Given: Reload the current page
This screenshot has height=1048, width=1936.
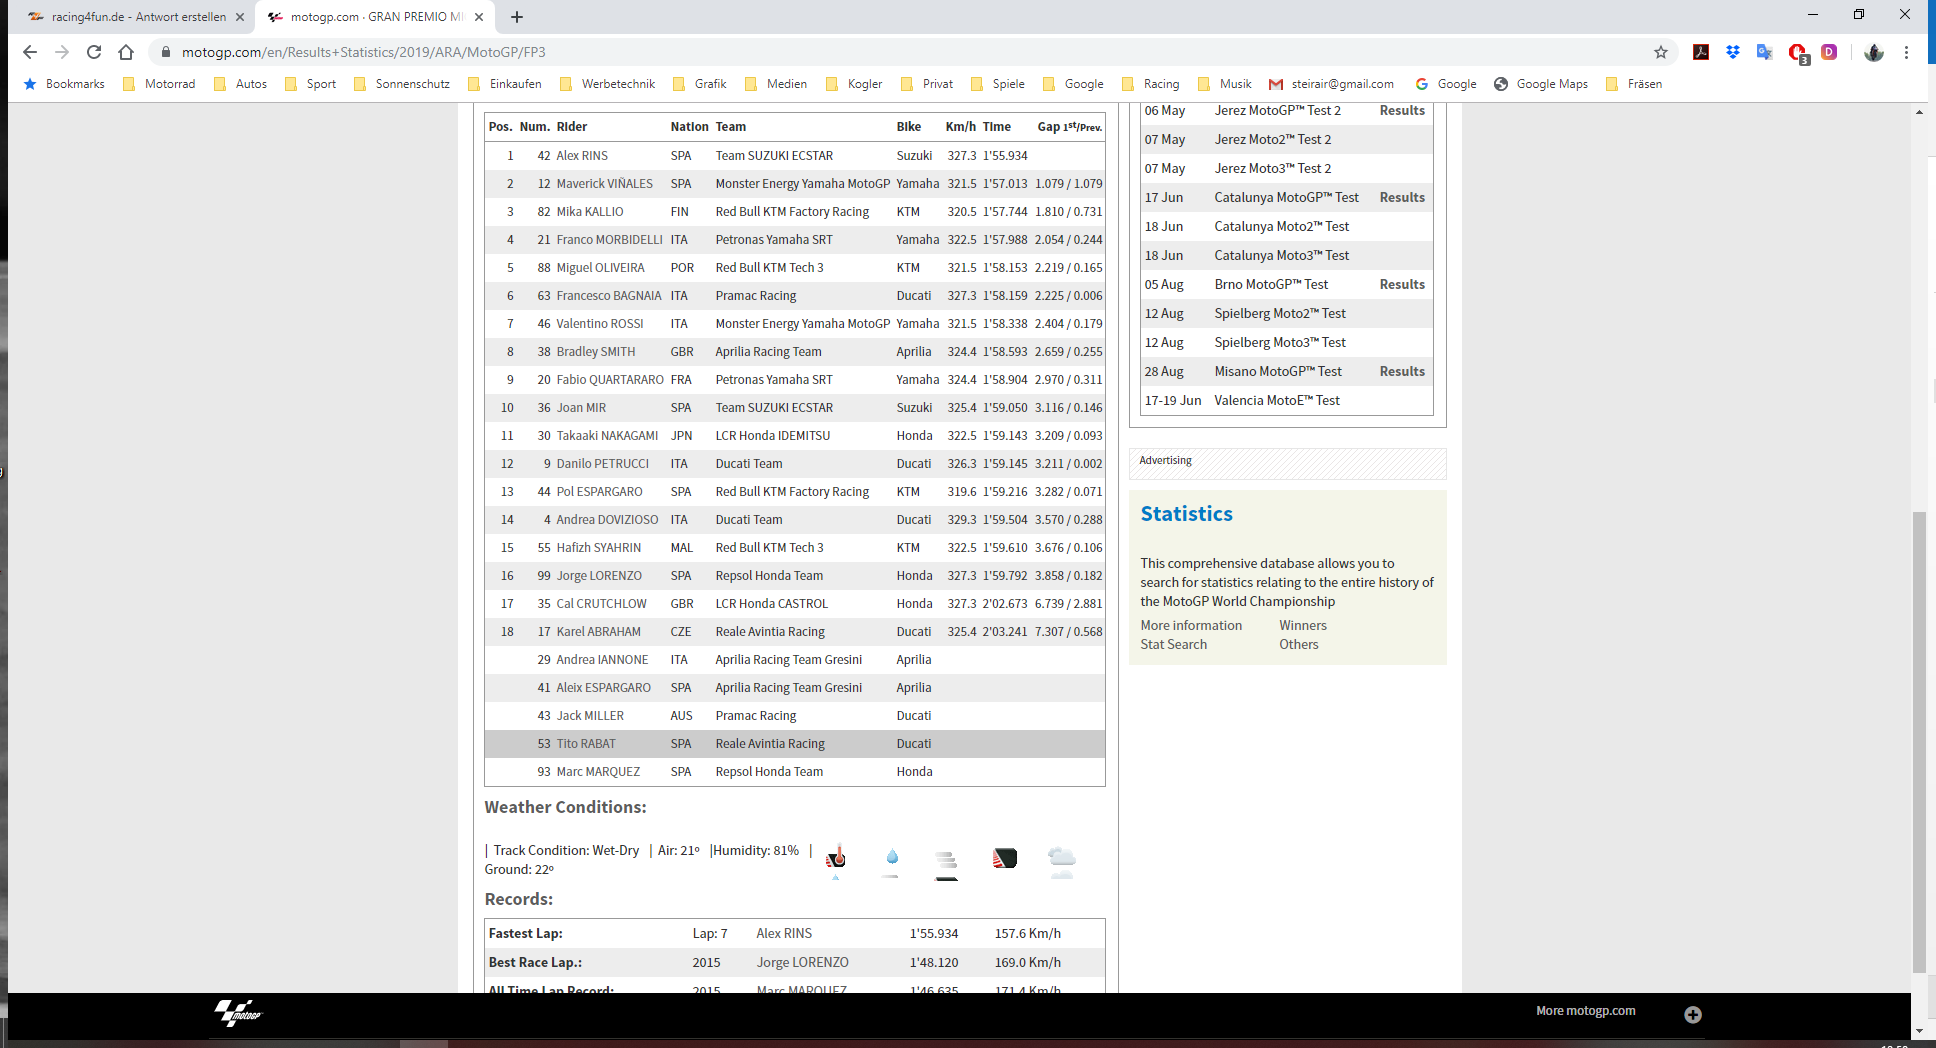Looking at the screenshot, I should click(x=94, y=52).
